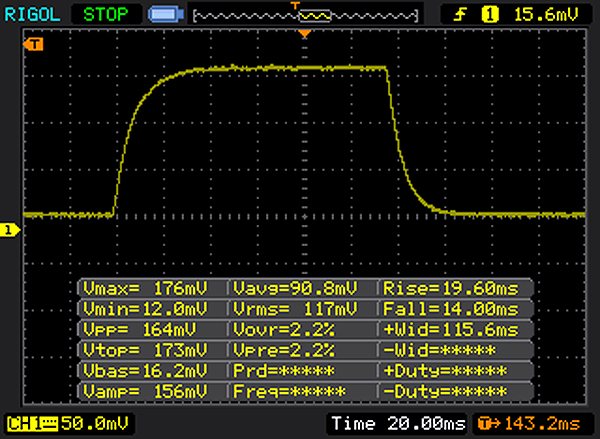Click the Vmax= 176mV measurement
600x439 pixels.
pos(145,288)
